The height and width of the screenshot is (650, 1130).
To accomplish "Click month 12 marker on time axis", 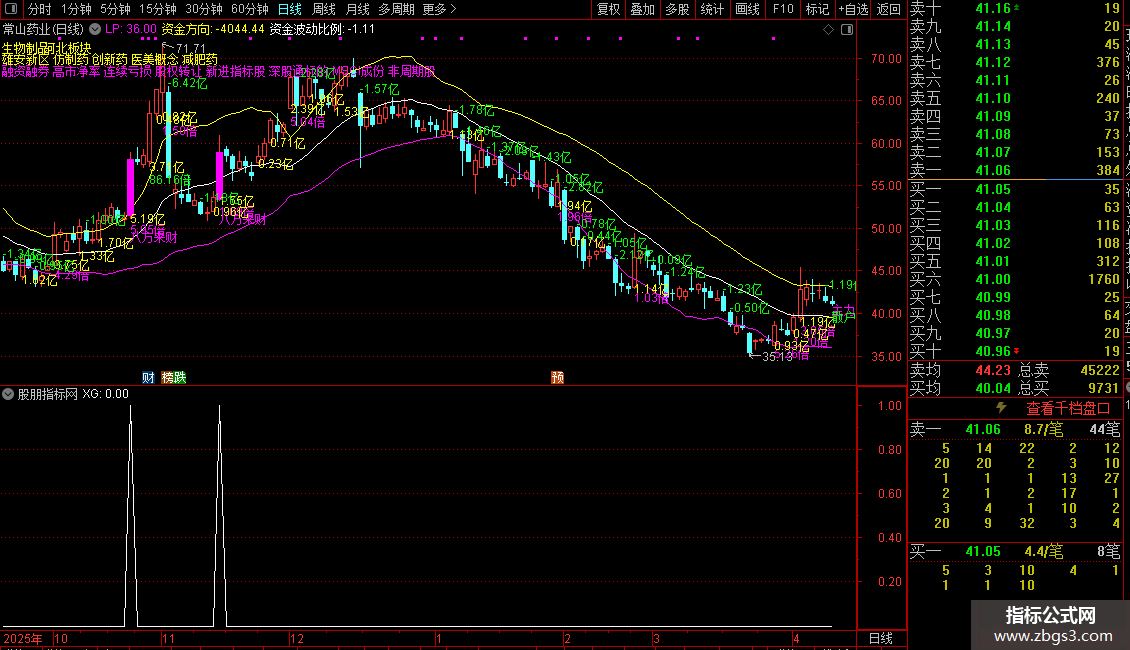I will pos(297,638).
